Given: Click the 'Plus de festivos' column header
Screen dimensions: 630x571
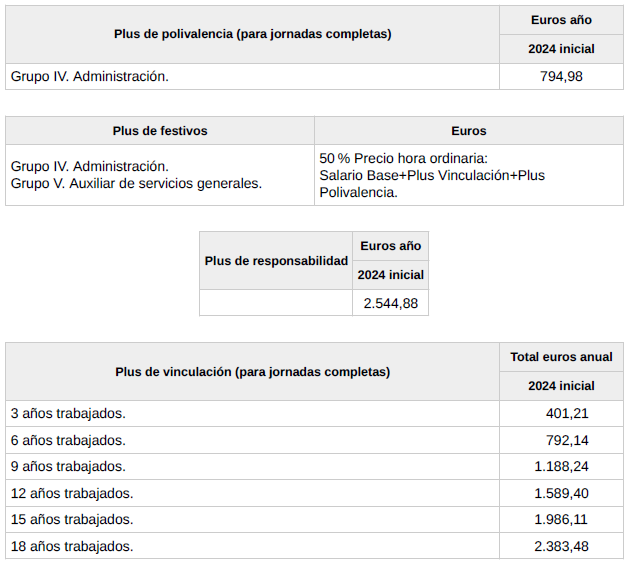Looking at the screenshot, I should 160,131.
